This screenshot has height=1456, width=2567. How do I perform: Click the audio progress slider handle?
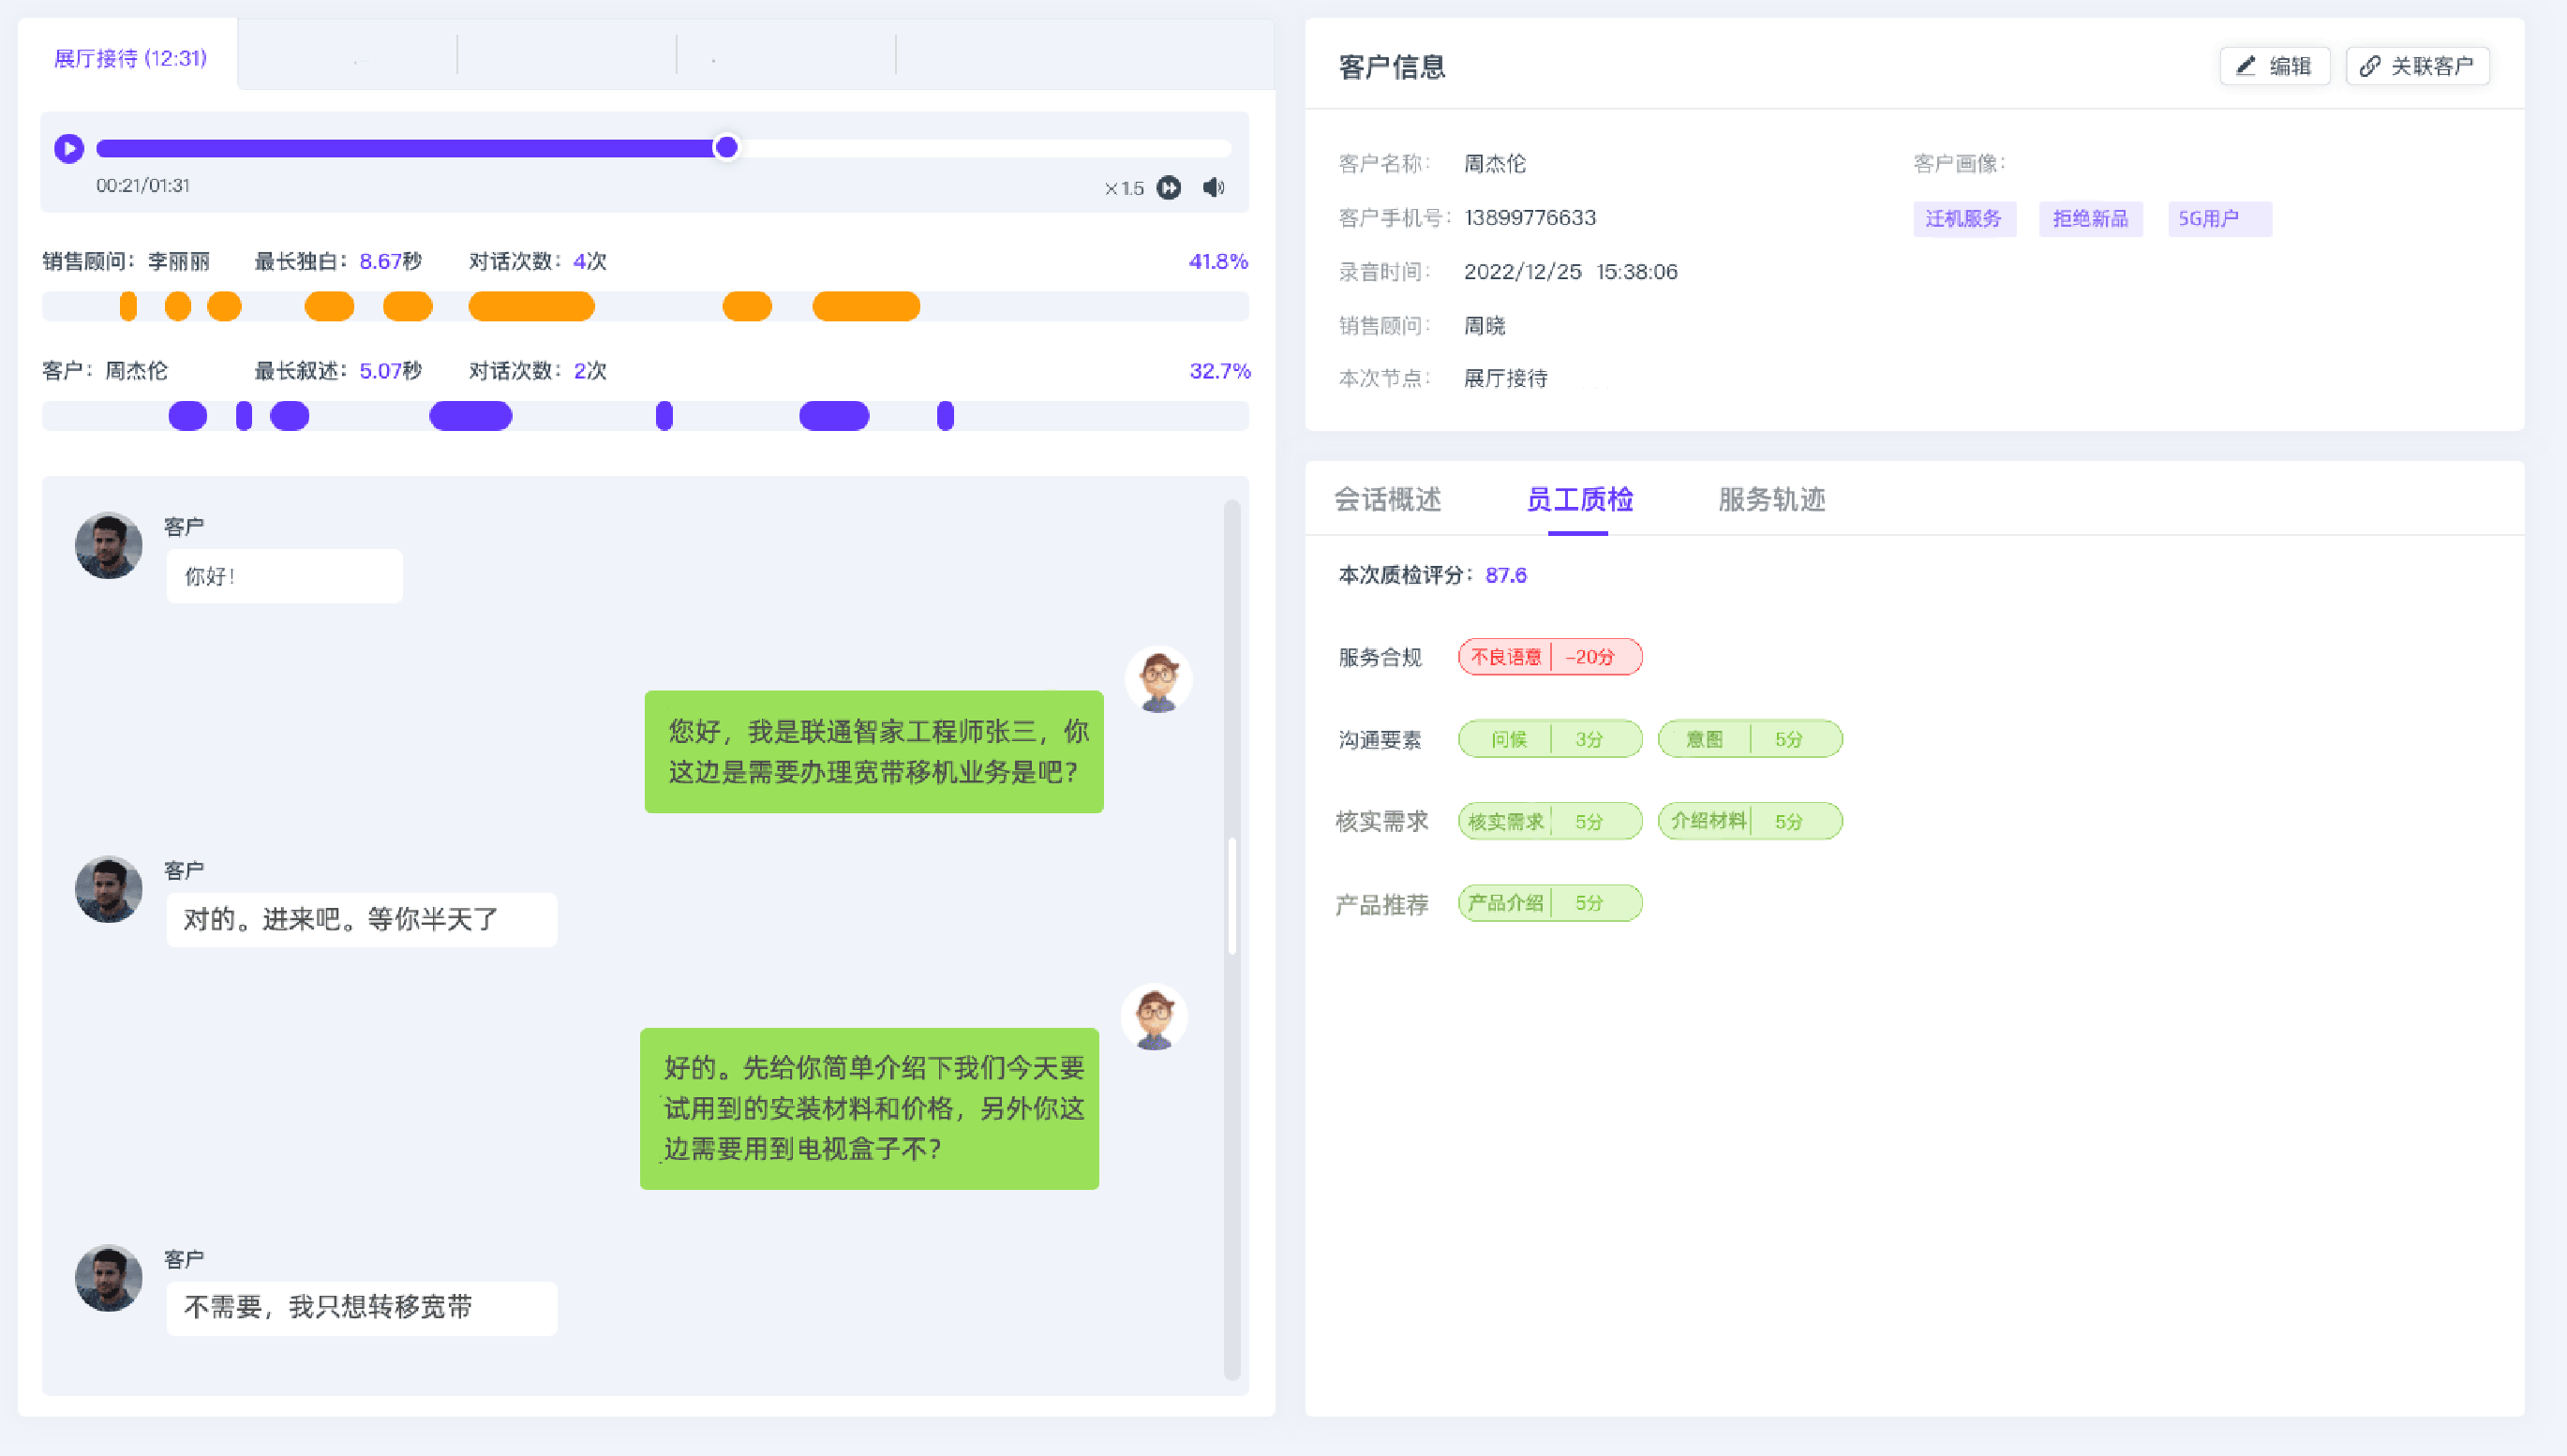click(x=727, y=148)
